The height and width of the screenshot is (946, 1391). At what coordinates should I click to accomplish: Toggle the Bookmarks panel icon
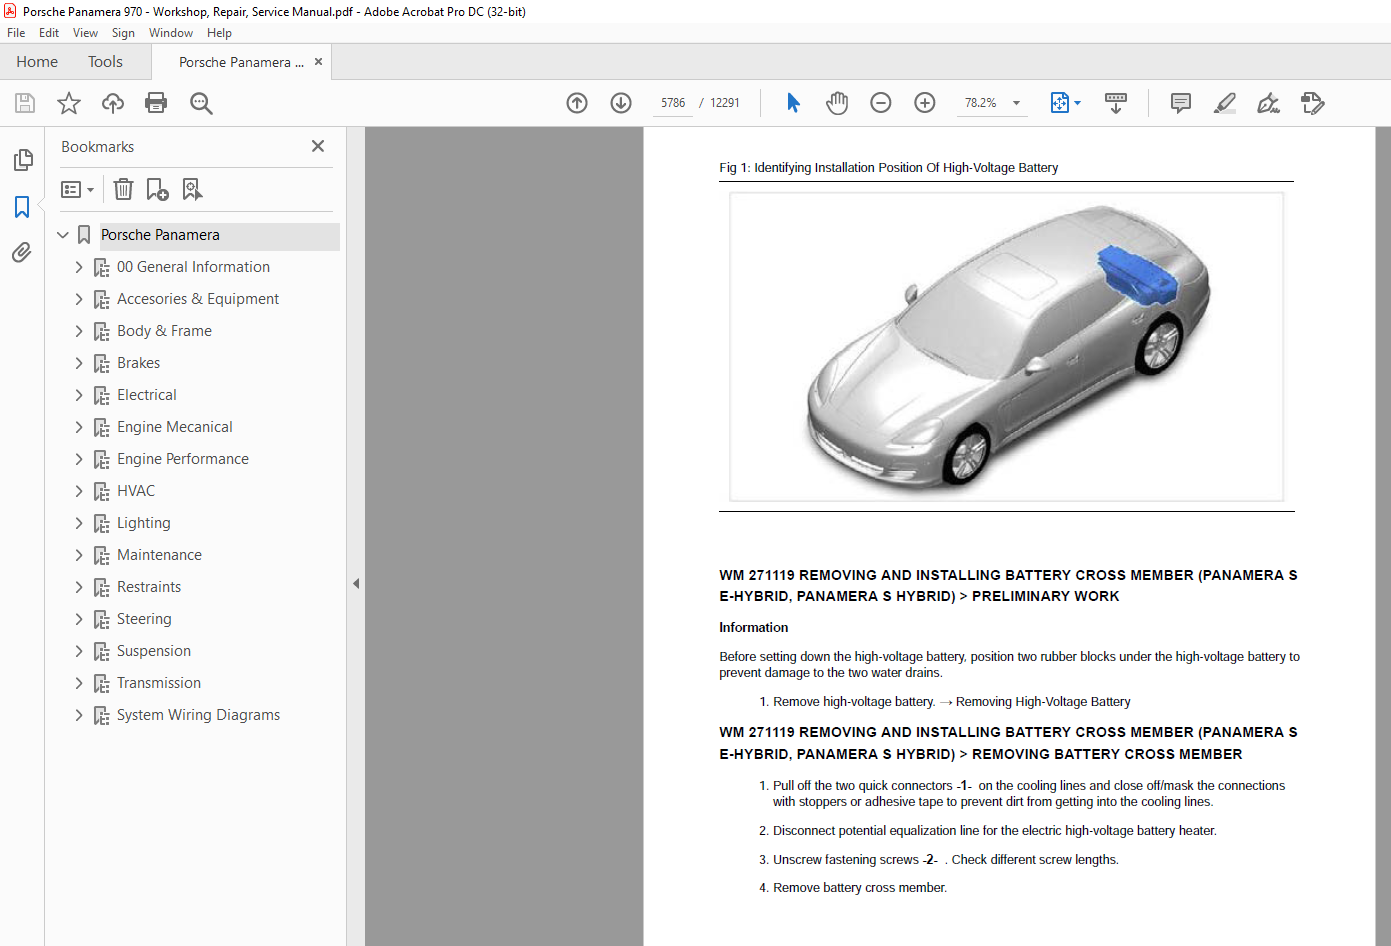coord(22,206)
